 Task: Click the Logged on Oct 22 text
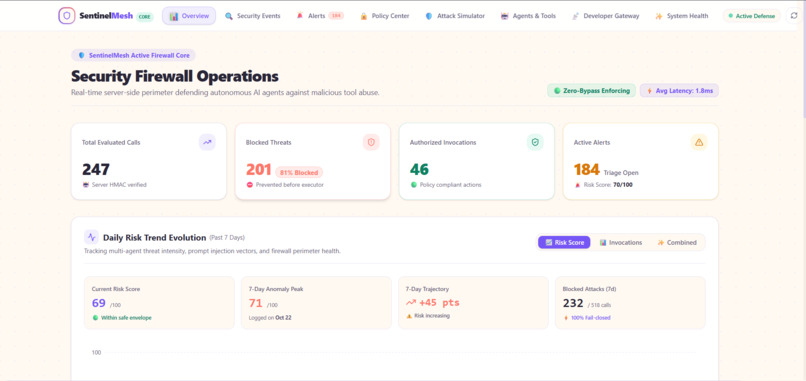click(270, 318)
